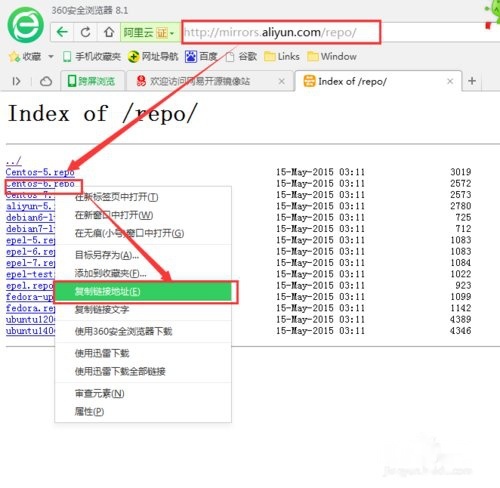Image resolution: width=500 pixels, height=488 pixels.
Task: Click the cloud sync icon
Action: tap(46, 81)
